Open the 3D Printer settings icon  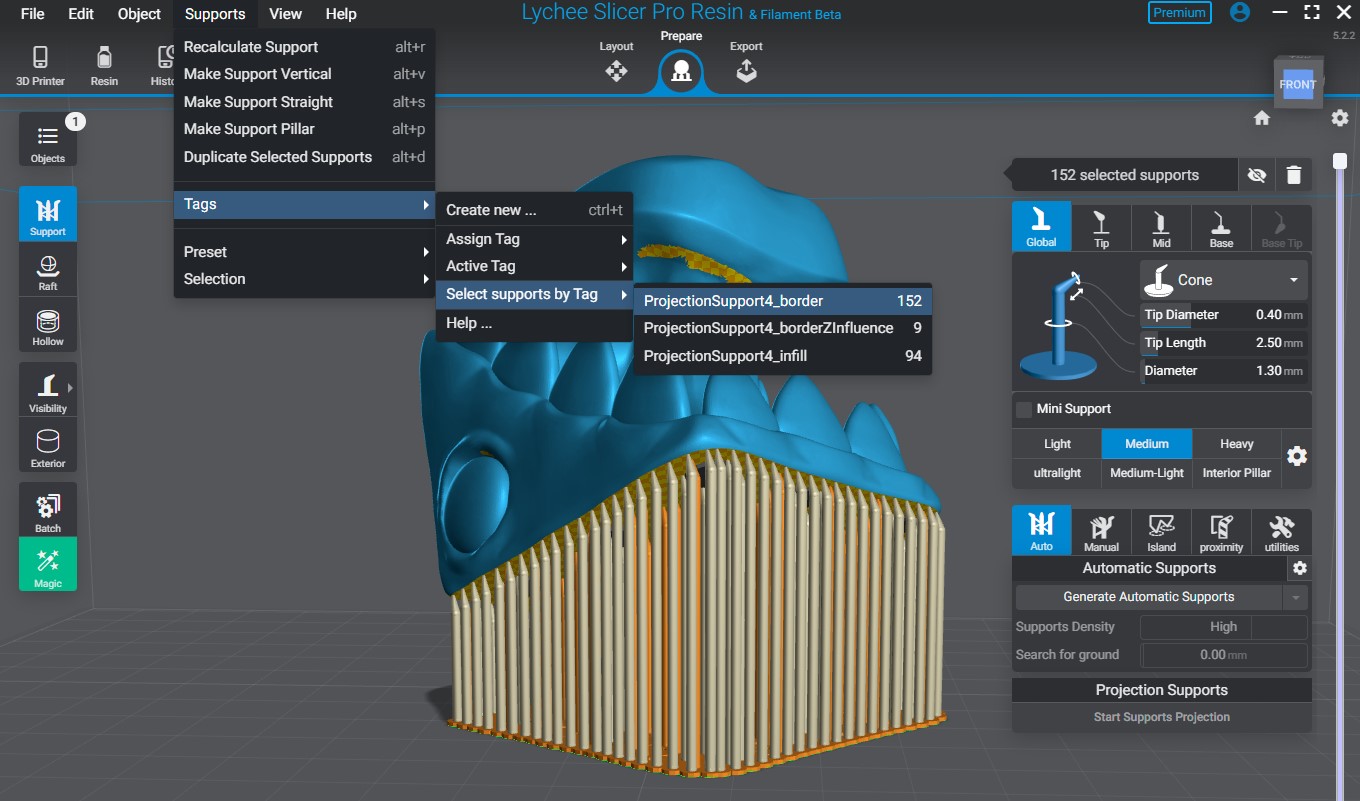tap(40, 65)
